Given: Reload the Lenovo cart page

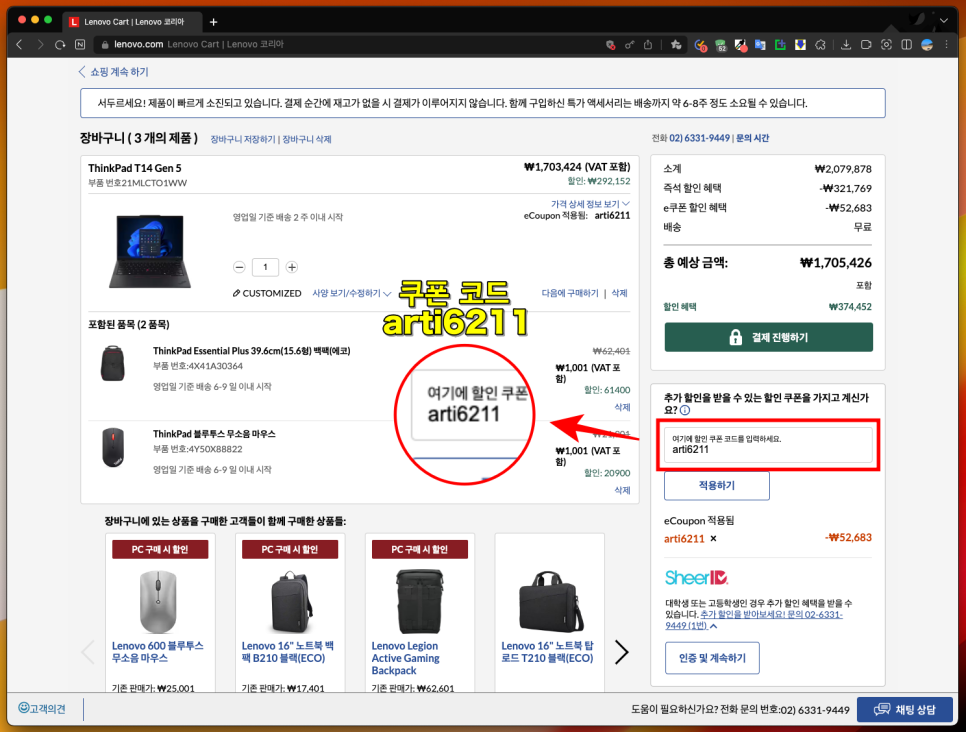Looking at the screenshot, I should click(60, 44).
